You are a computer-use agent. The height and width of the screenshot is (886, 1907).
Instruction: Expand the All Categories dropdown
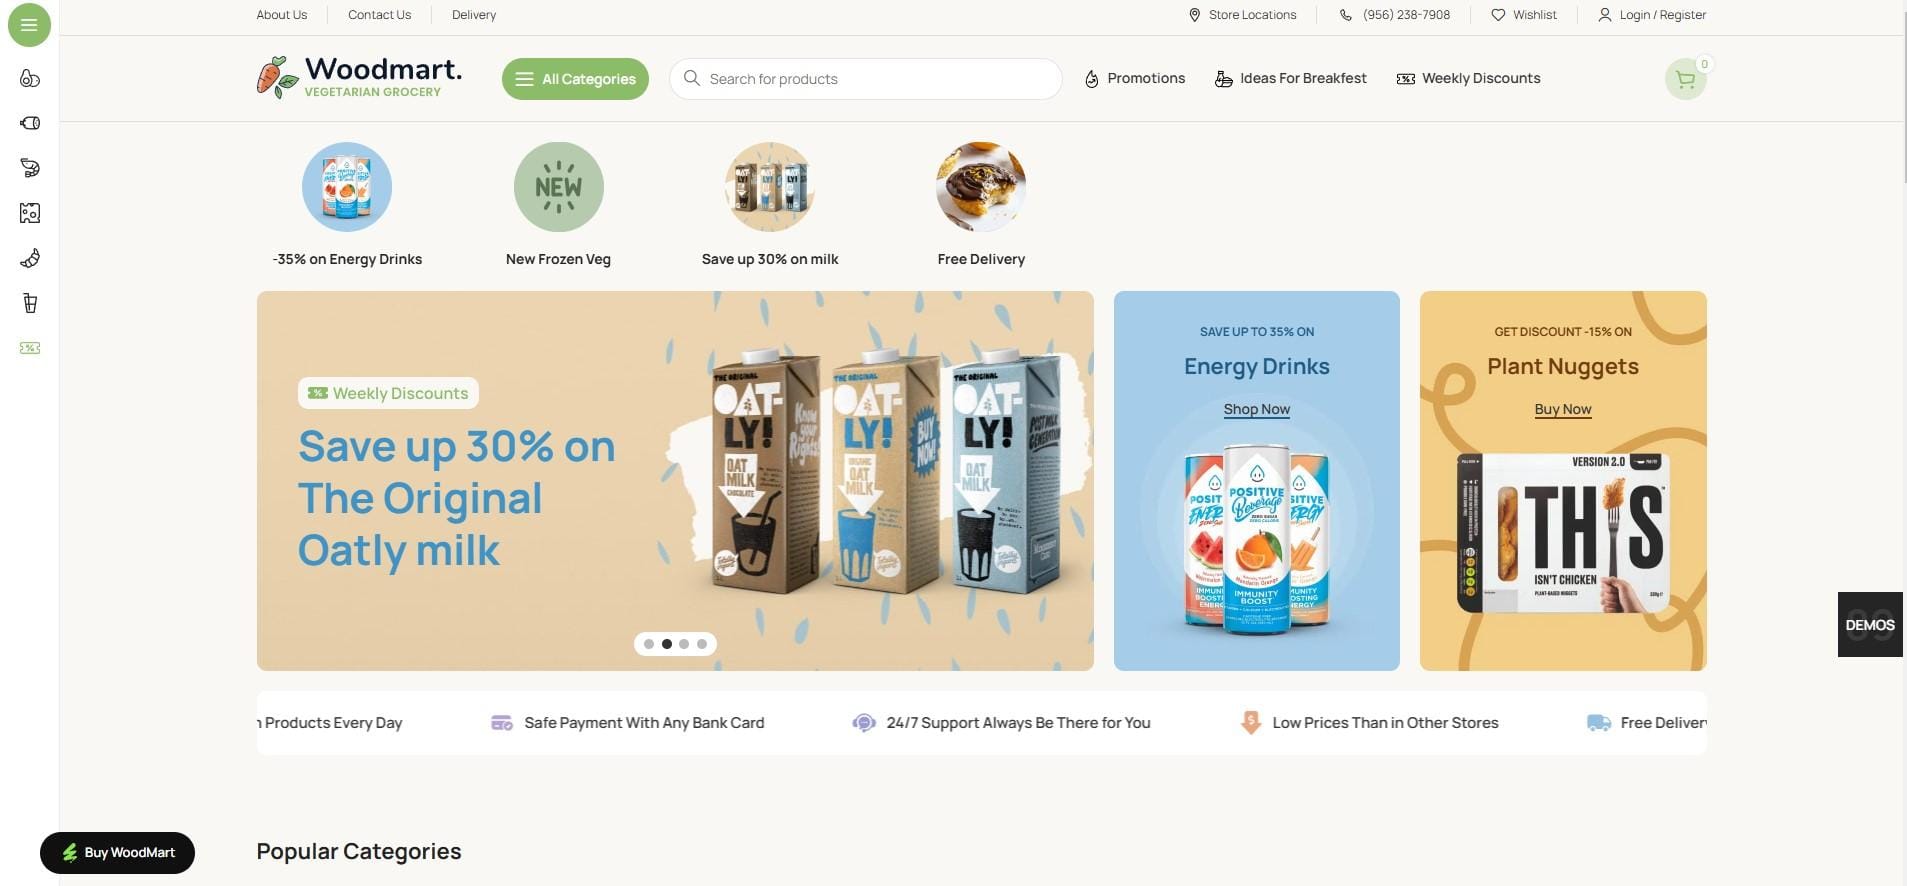coord(575,79)
